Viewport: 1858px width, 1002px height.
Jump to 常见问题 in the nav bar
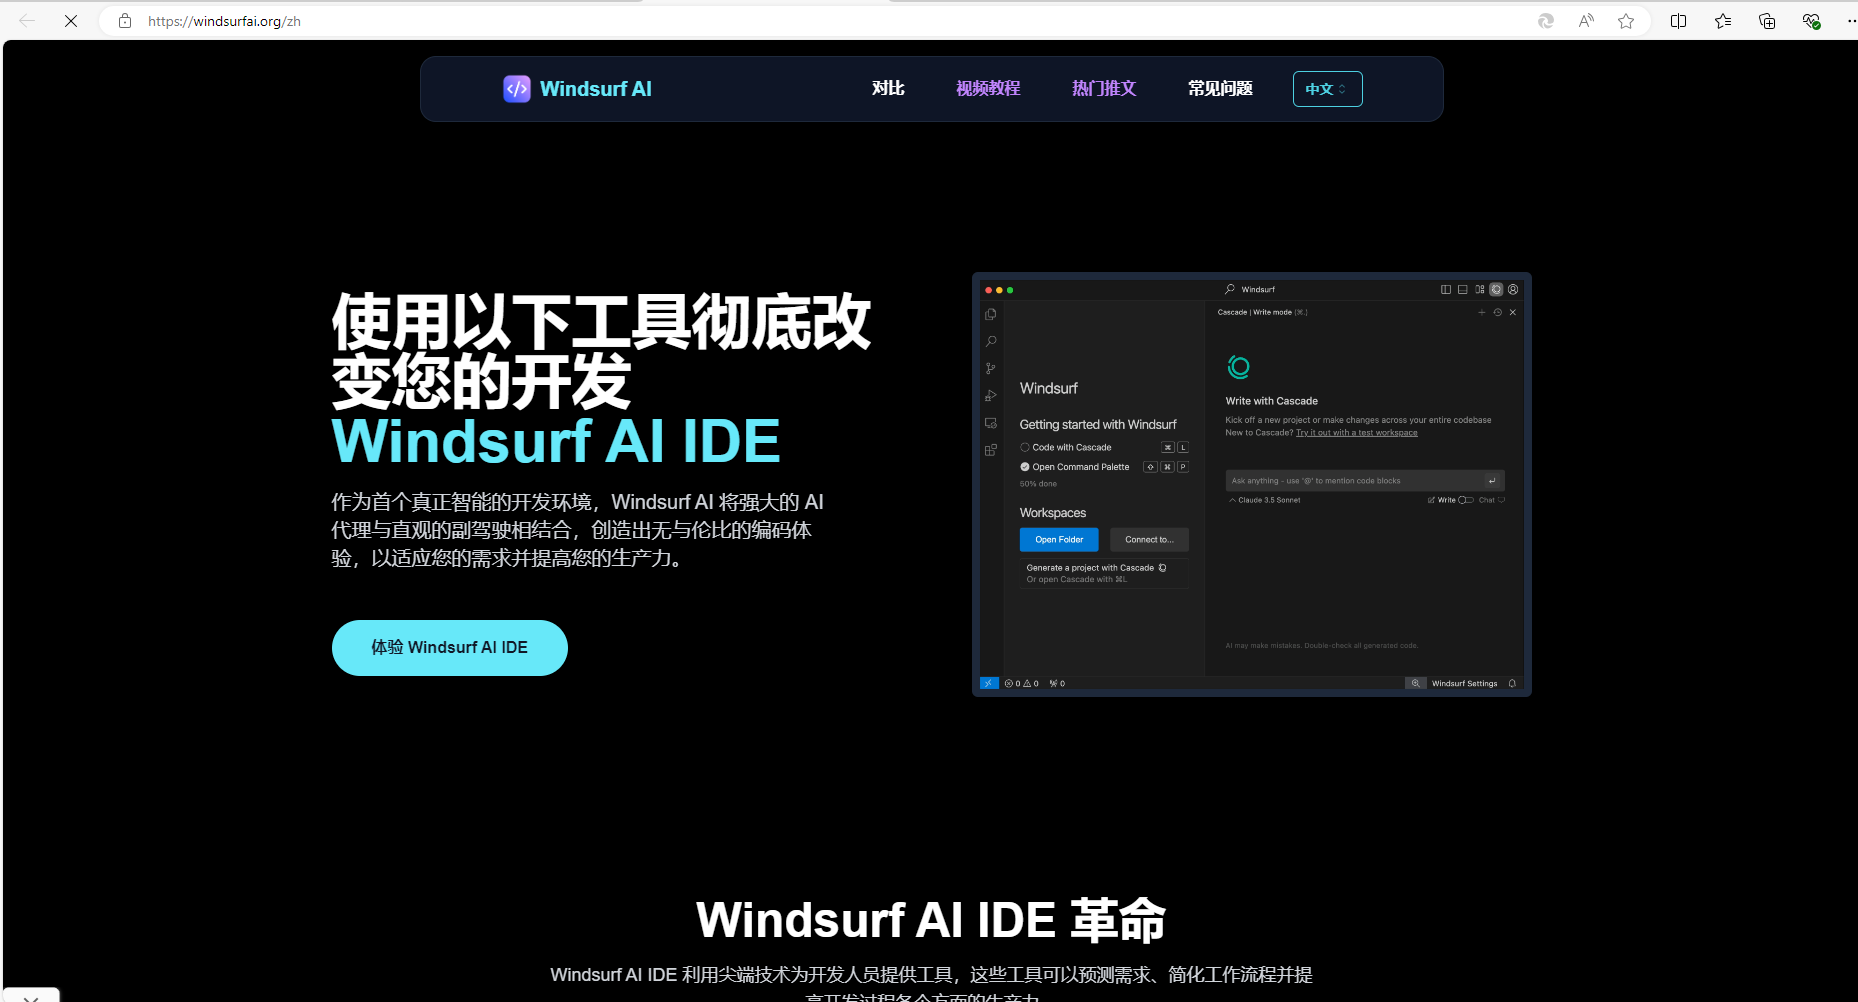(x=1220, y=89)
